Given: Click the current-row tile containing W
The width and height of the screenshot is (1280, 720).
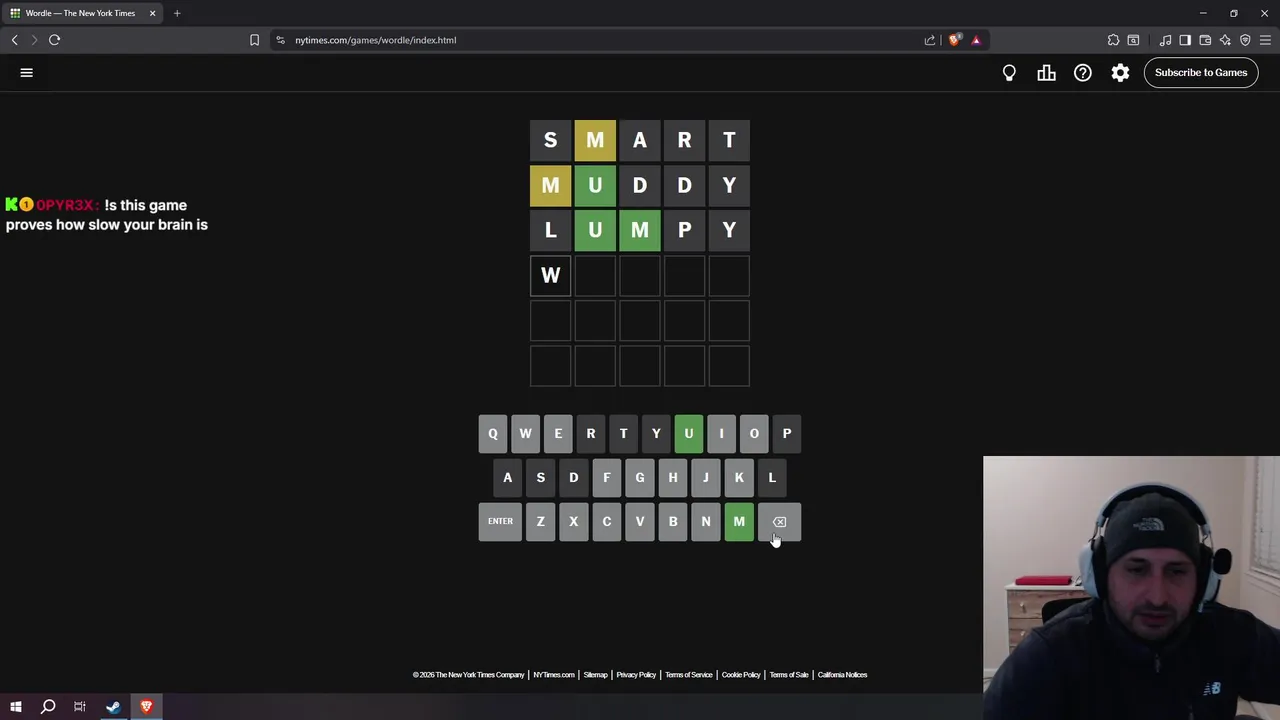Looking at the screenshot, I should coord(550,276).
